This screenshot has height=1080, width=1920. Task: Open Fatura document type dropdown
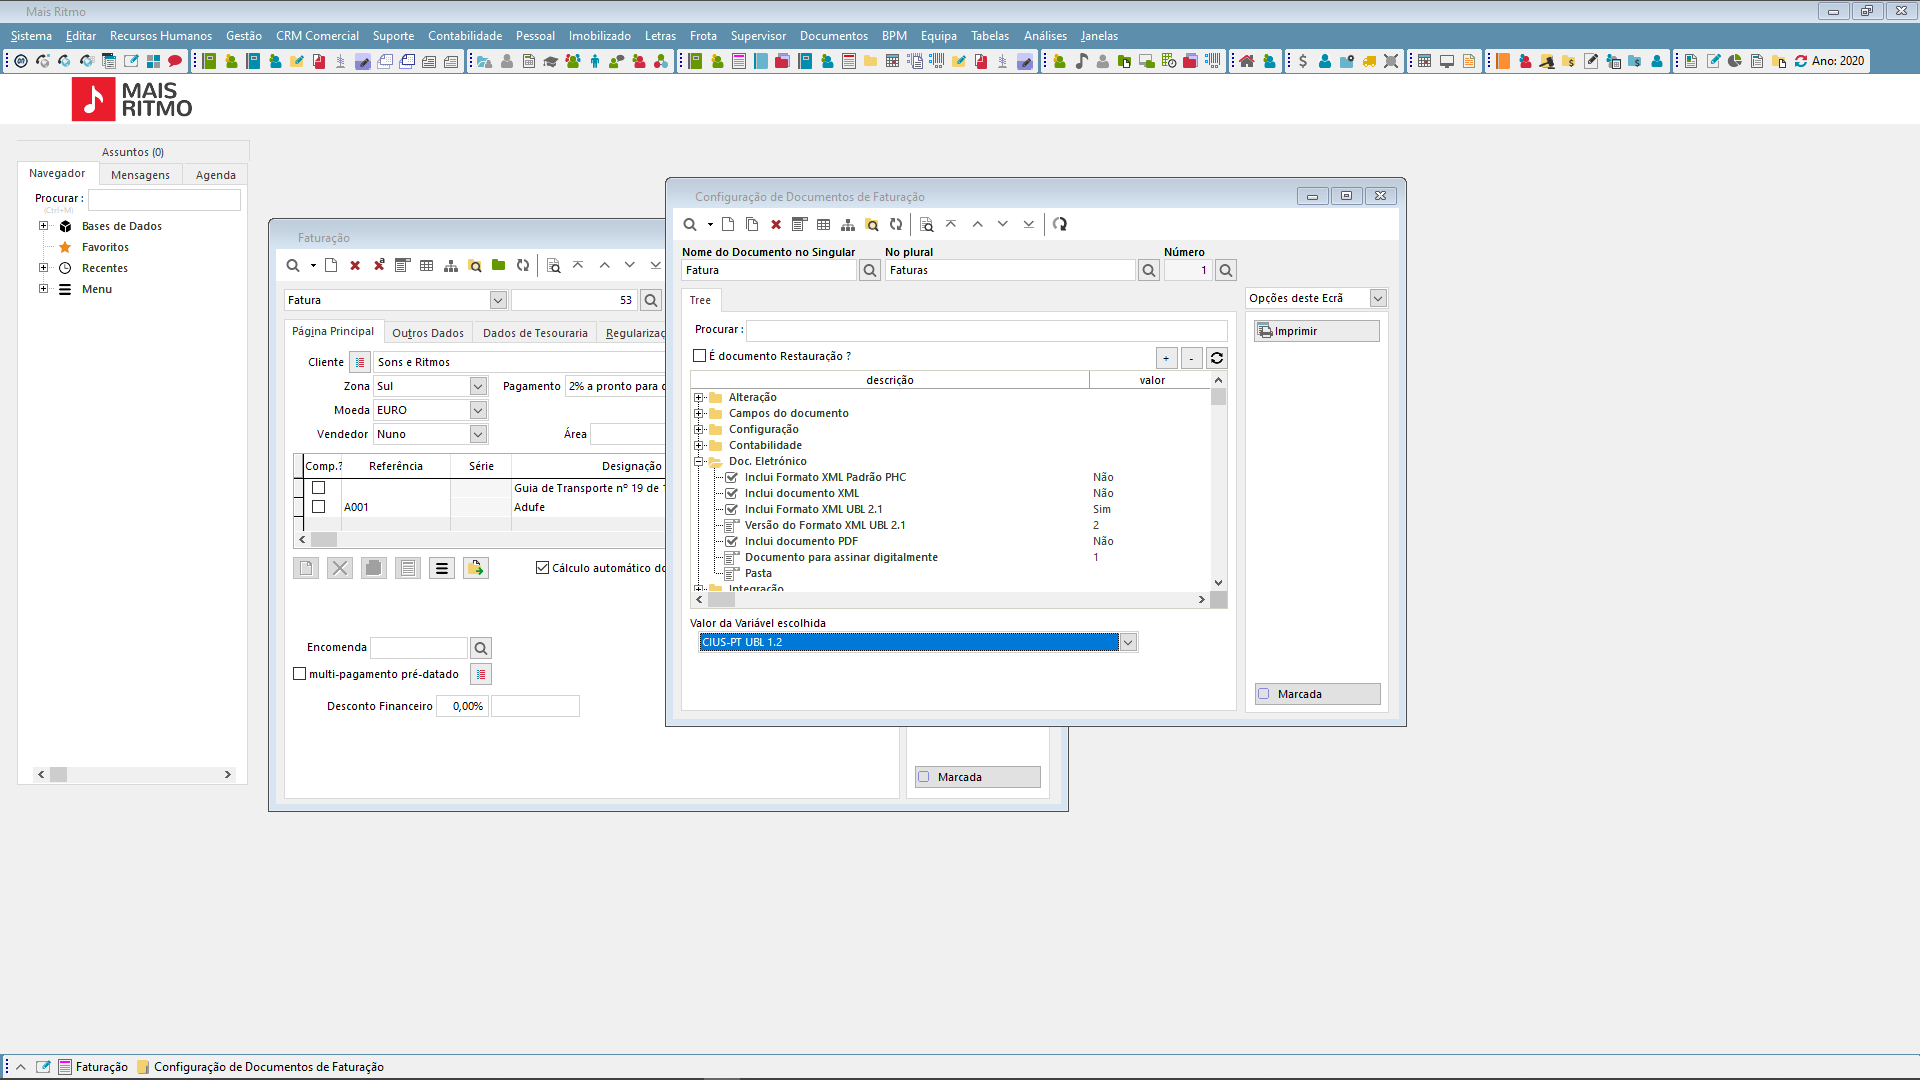[498, 300]
